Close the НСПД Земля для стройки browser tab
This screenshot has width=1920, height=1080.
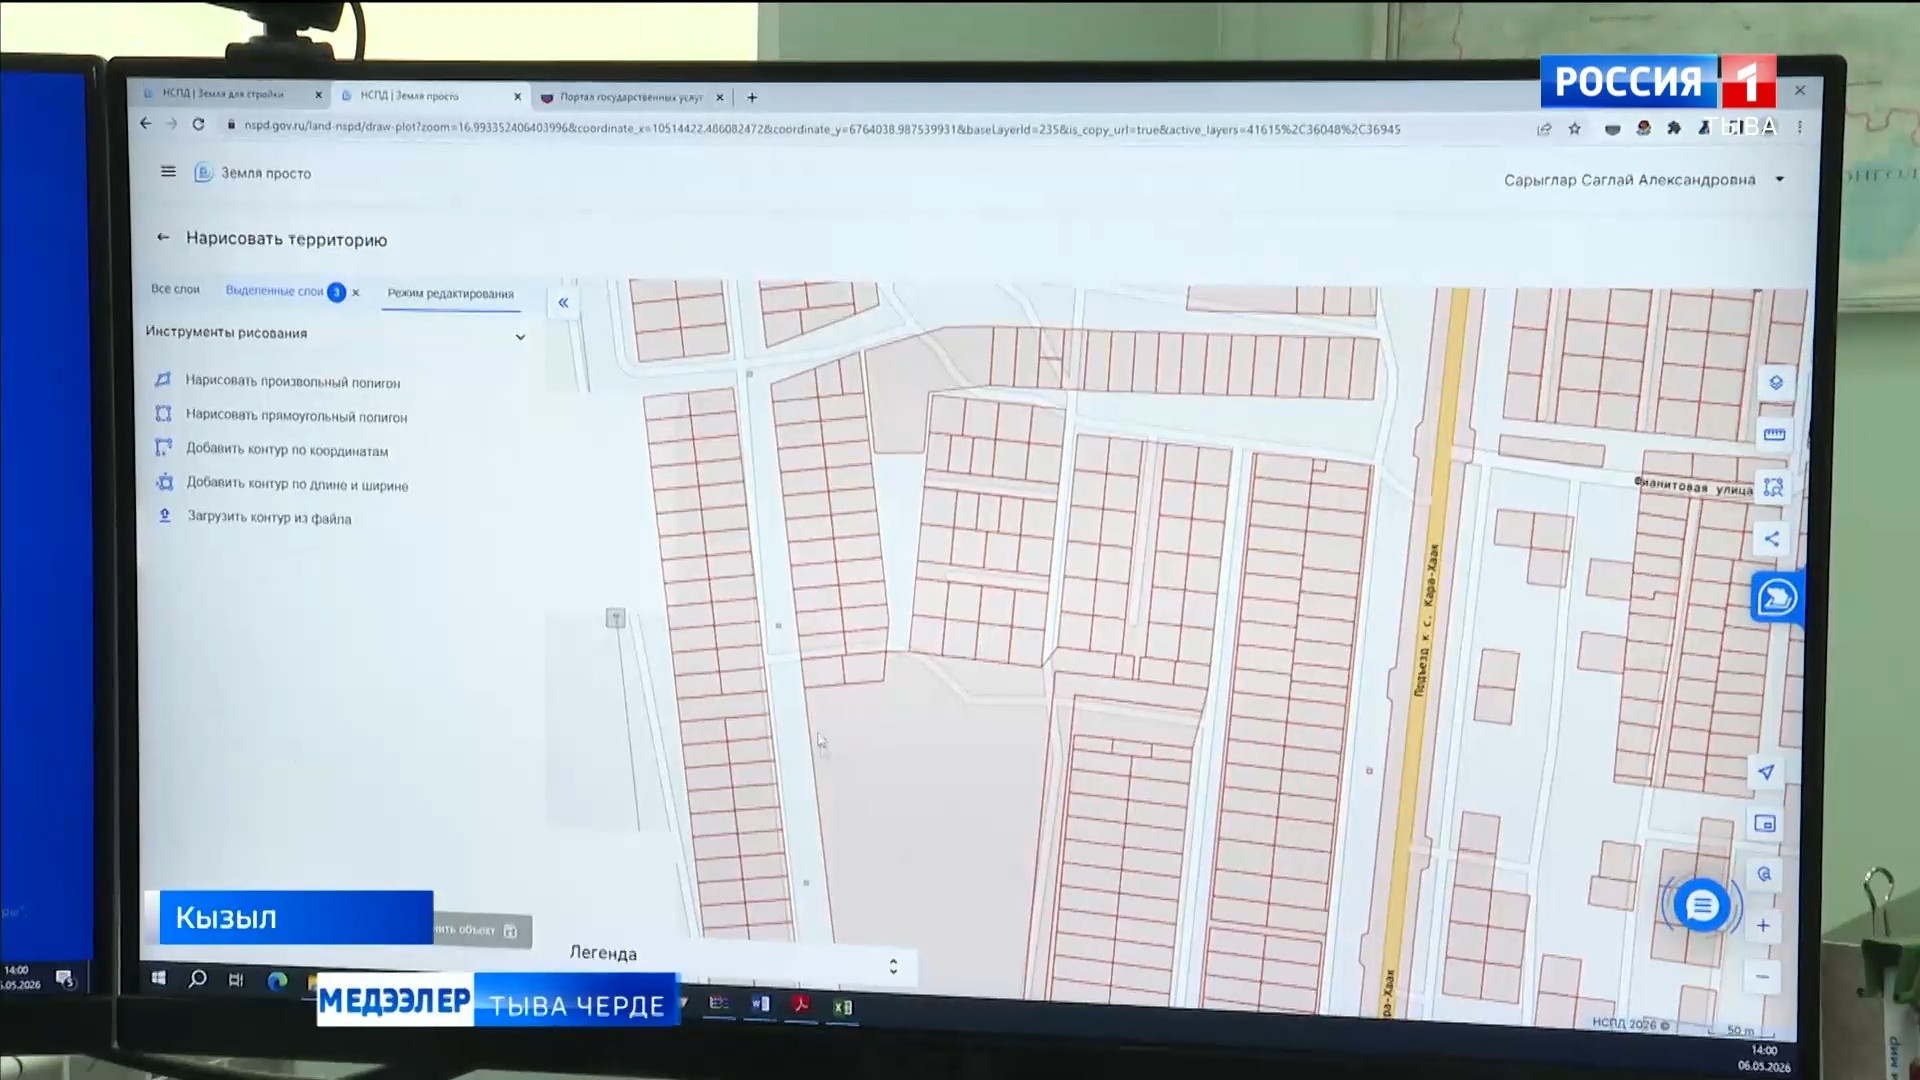point(319,95)
